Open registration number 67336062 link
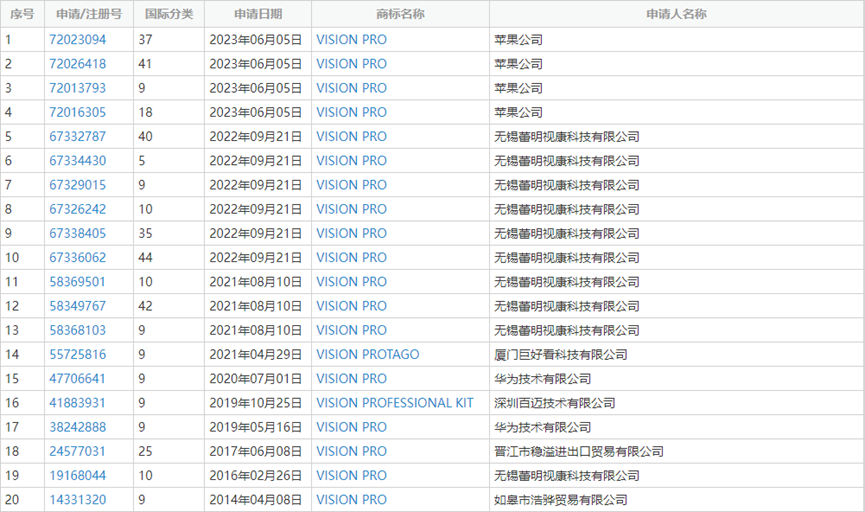 (77, 258)
